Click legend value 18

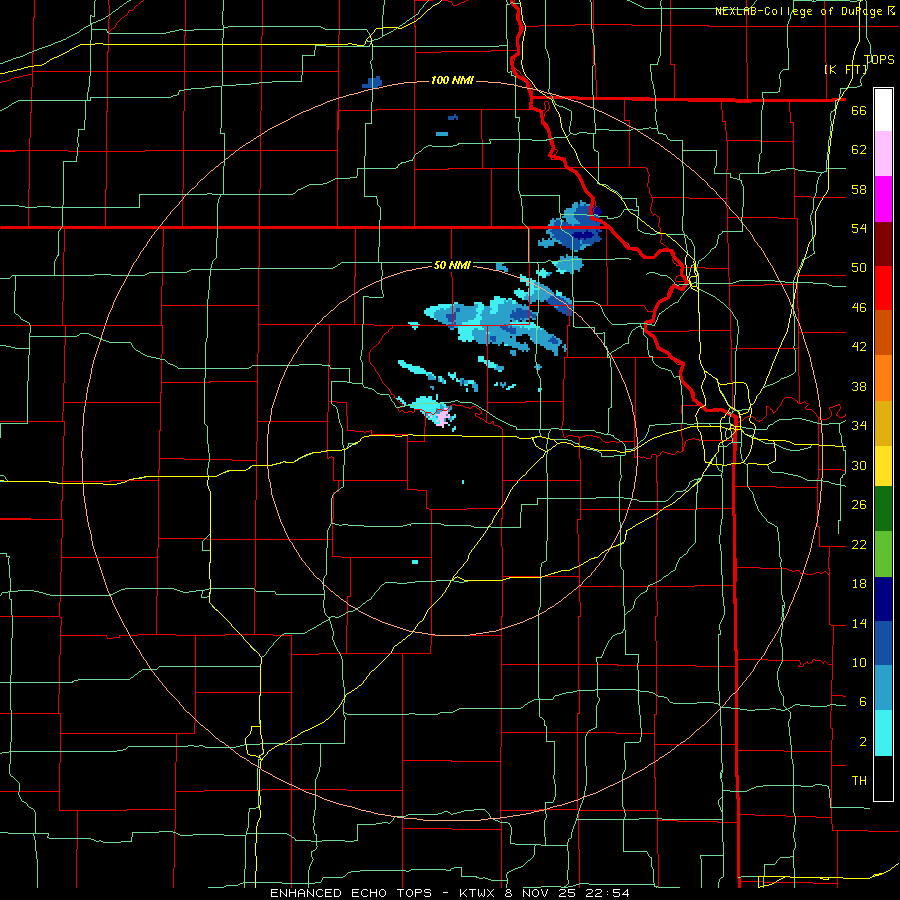[x=859, y=584]
